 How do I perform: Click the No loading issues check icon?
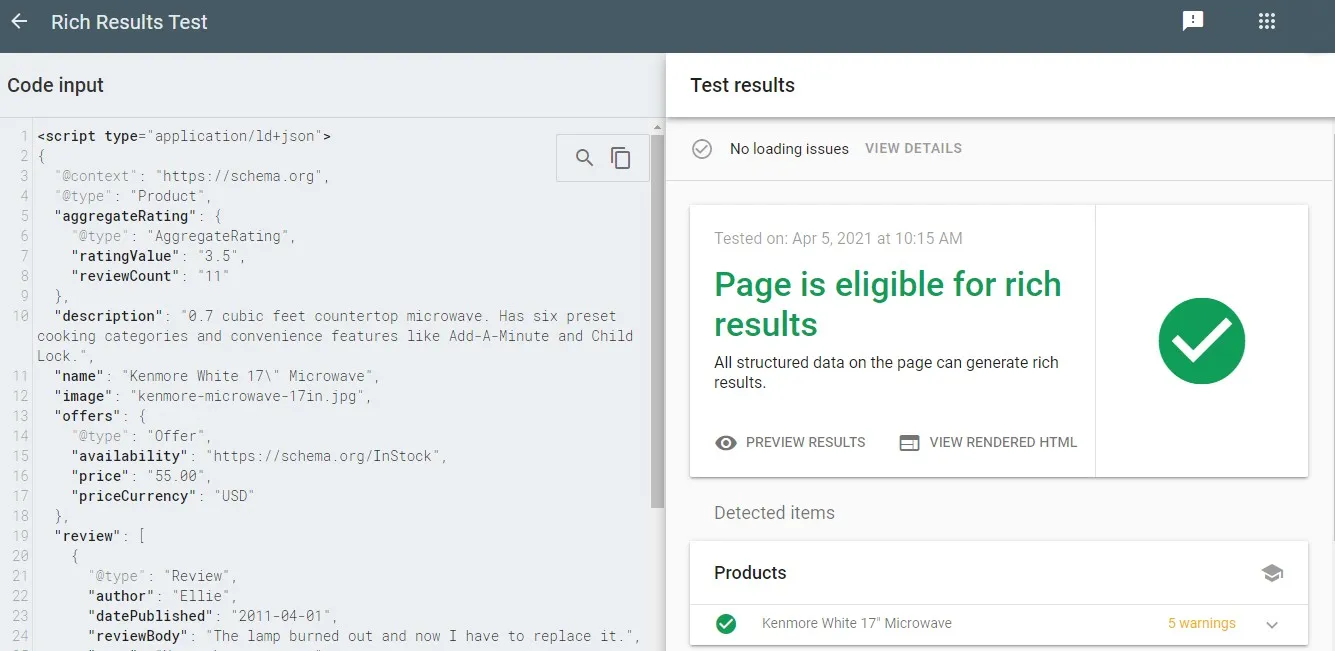(702, 149)
